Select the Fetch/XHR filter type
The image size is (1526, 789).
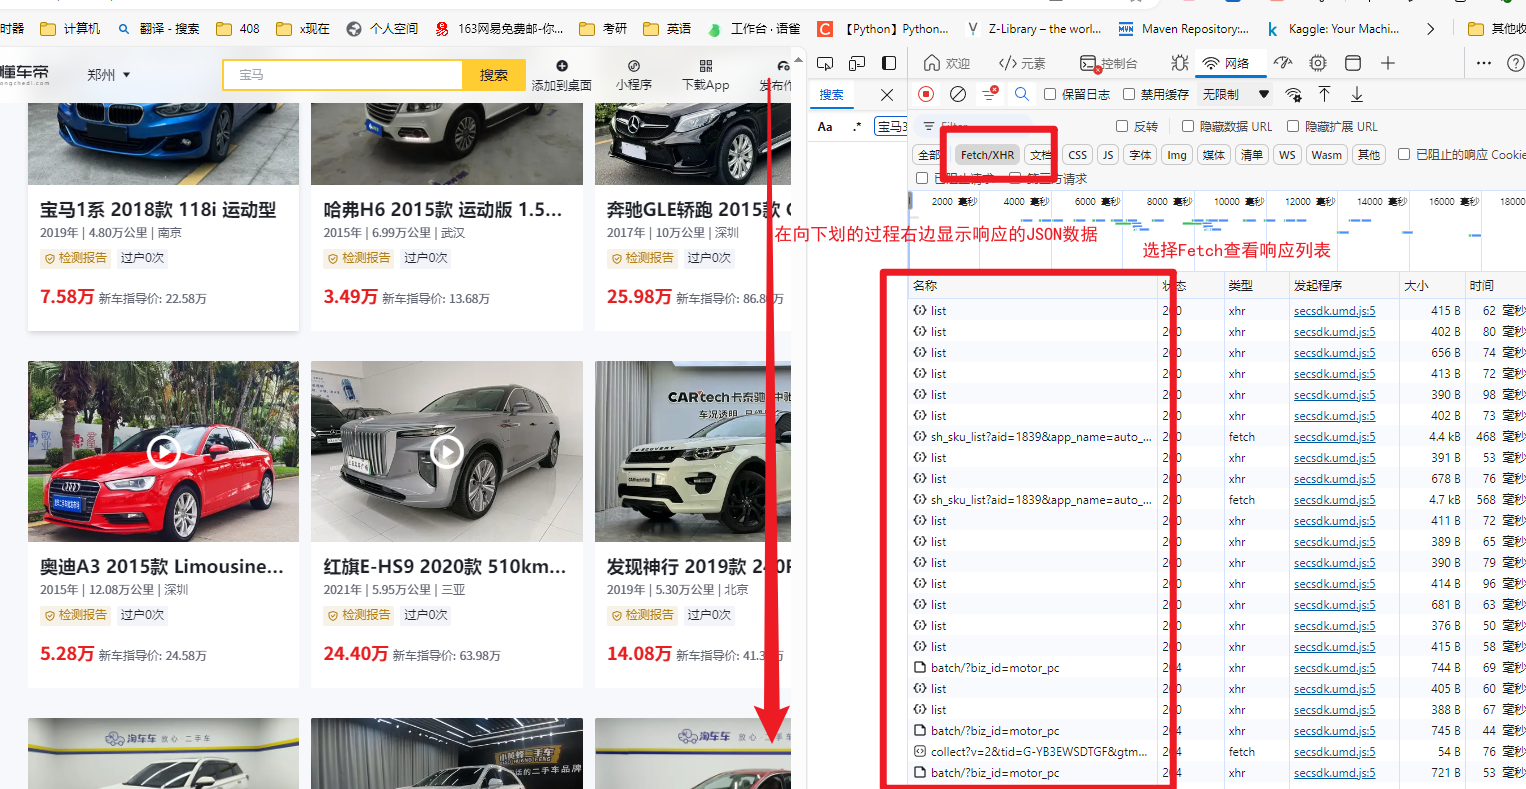987,155
